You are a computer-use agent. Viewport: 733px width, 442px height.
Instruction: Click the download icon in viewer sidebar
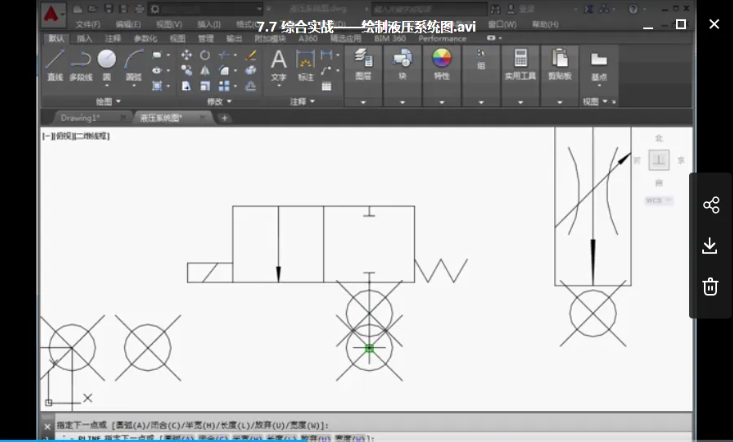(710, 246)
